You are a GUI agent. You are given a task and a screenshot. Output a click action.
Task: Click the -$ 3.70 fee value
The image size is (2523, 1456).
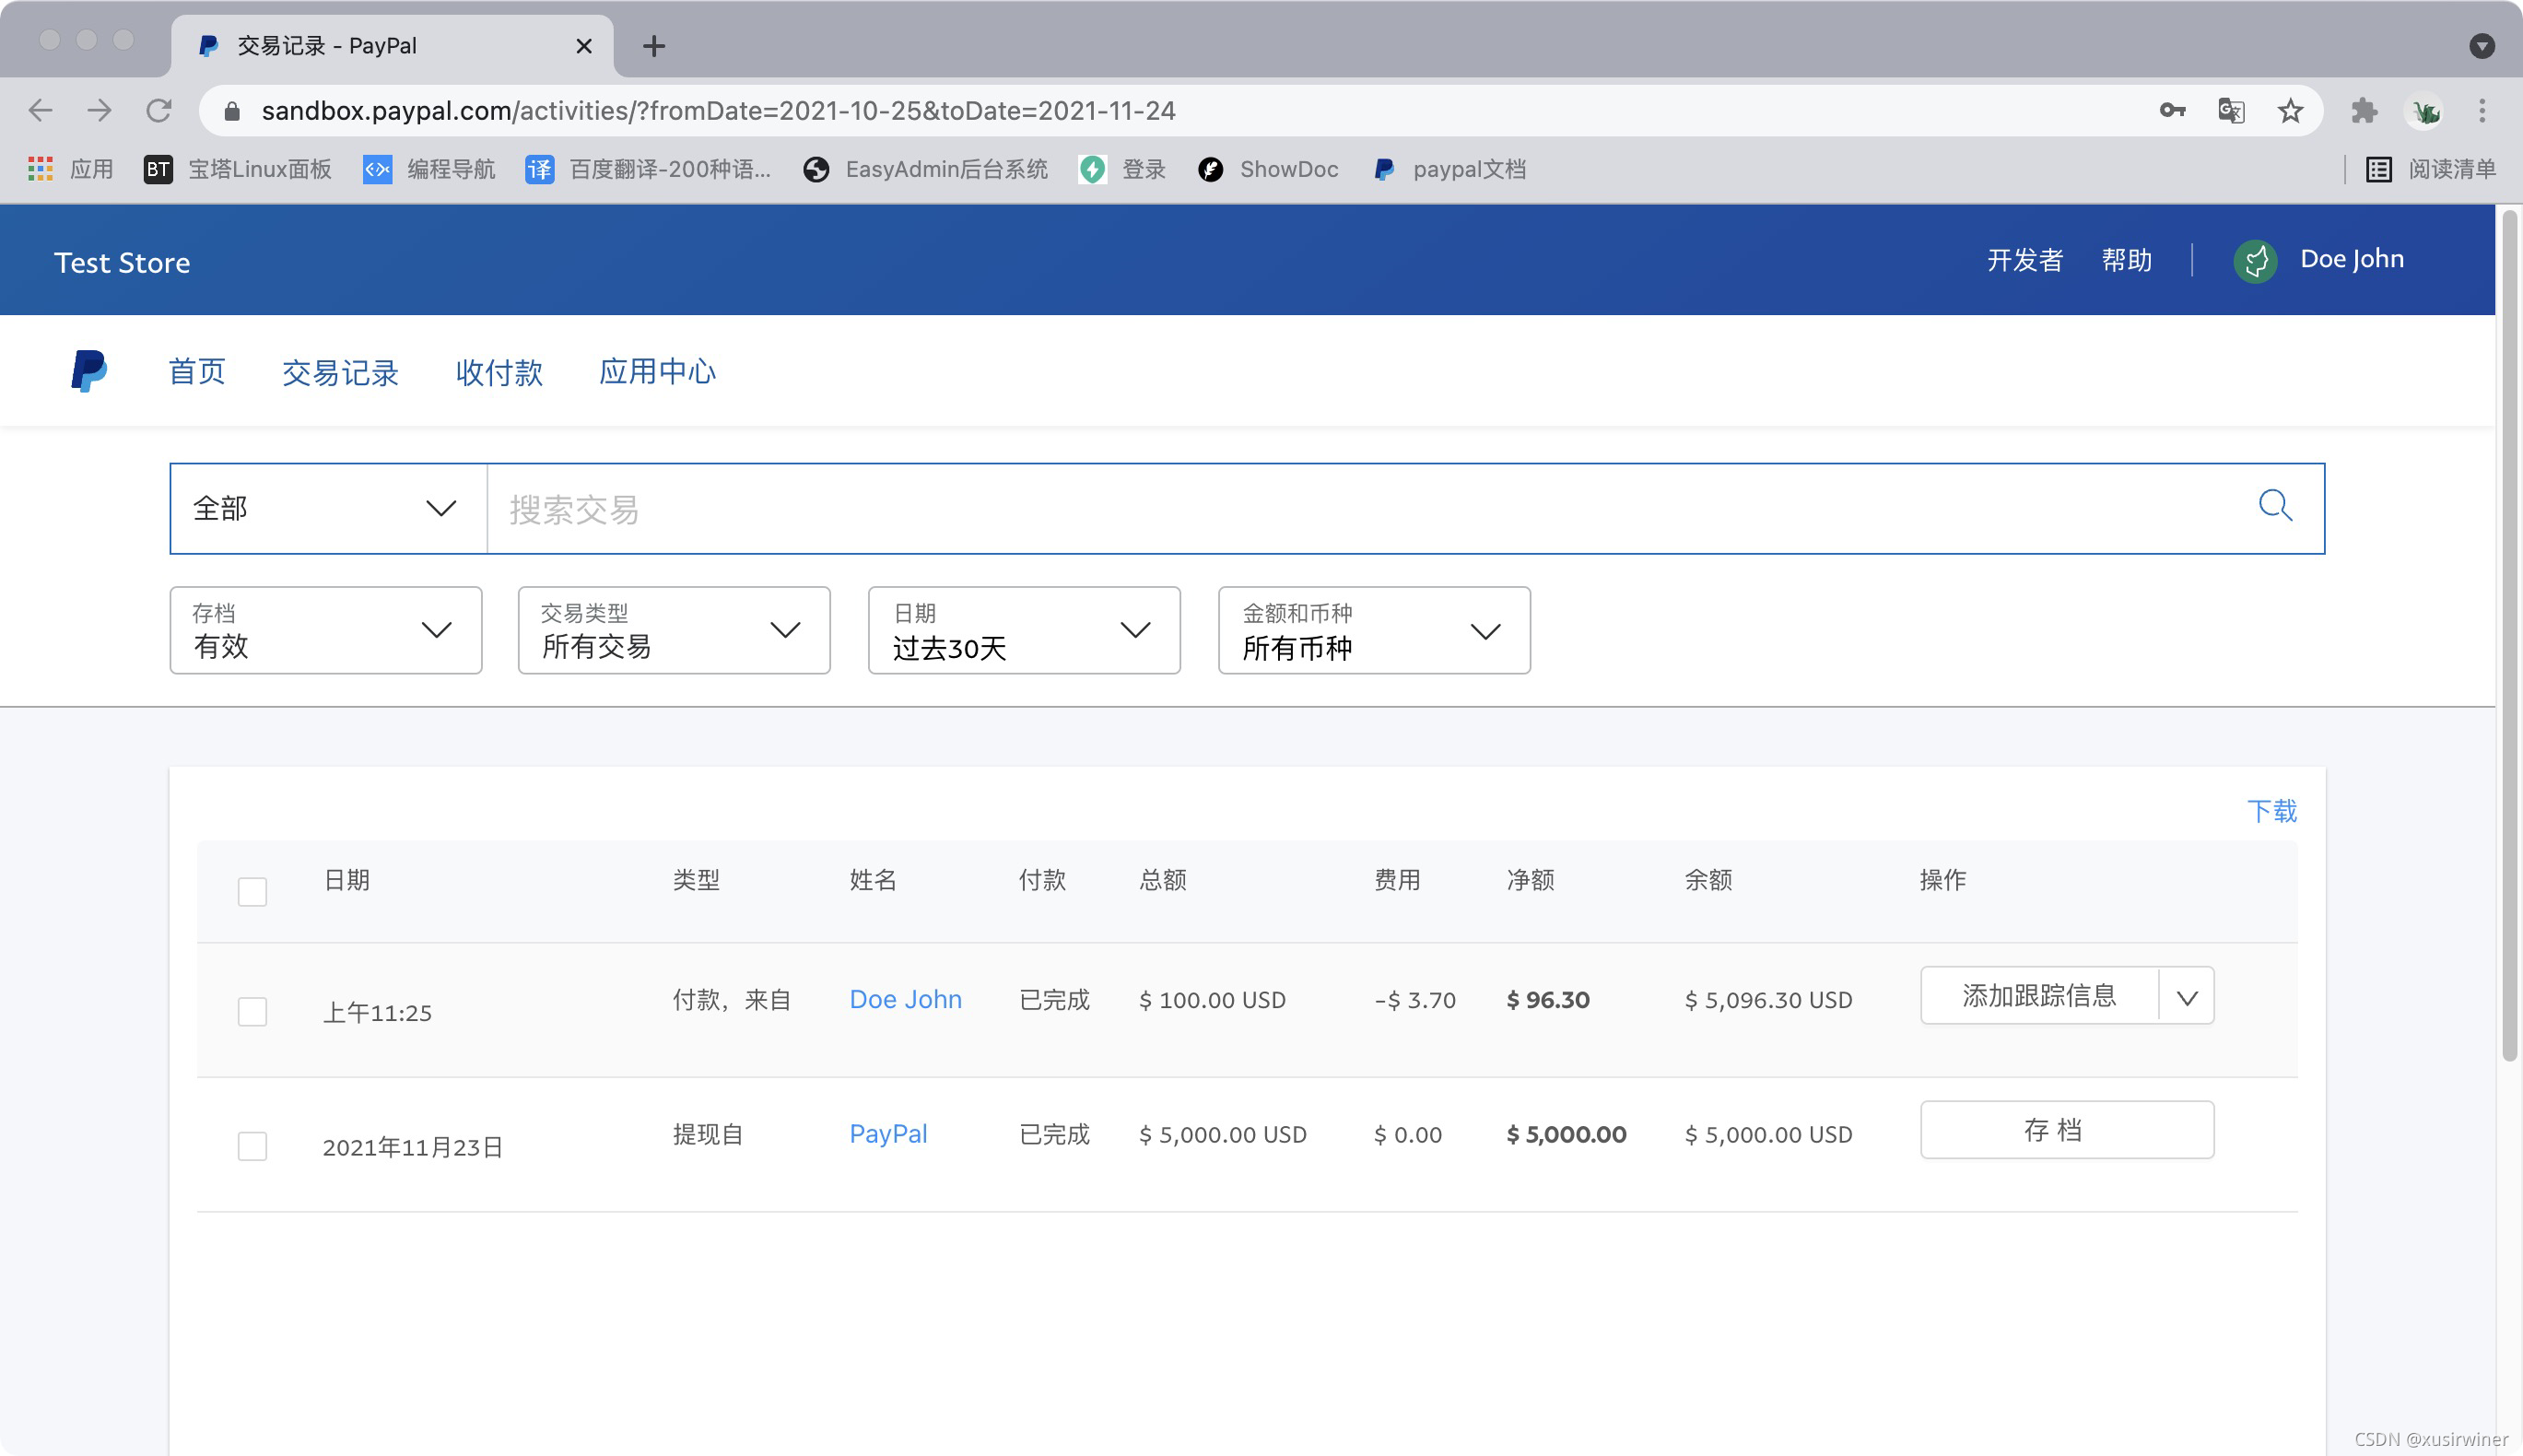coord(1415,999)
